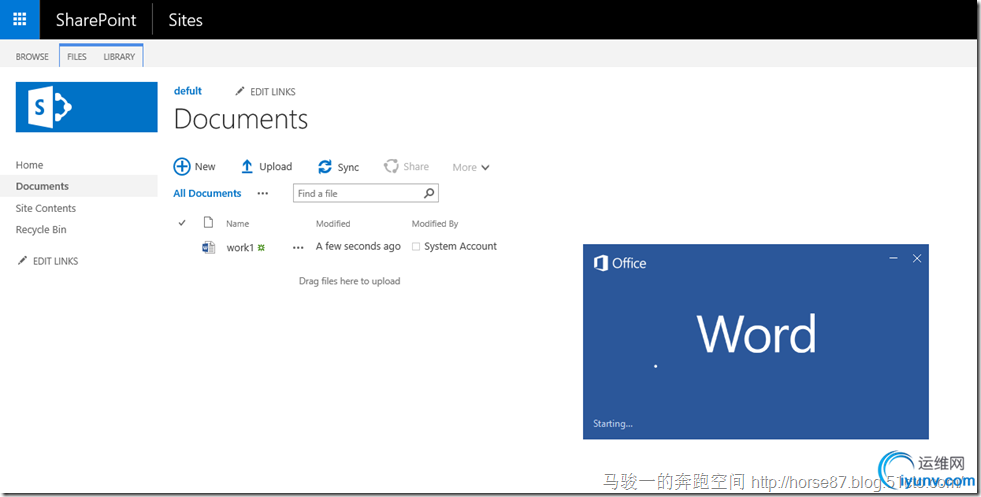Viewport: 981px width, 497px height.
Task: Click the Sites link in top bar
Action: pos(185,19)
